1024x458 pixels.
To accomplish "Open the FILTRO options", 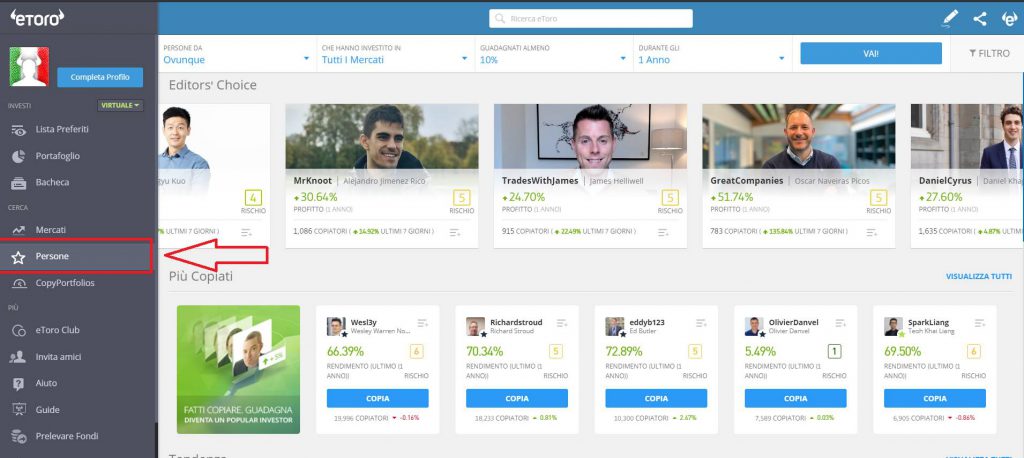I will (x=989, y=54).
